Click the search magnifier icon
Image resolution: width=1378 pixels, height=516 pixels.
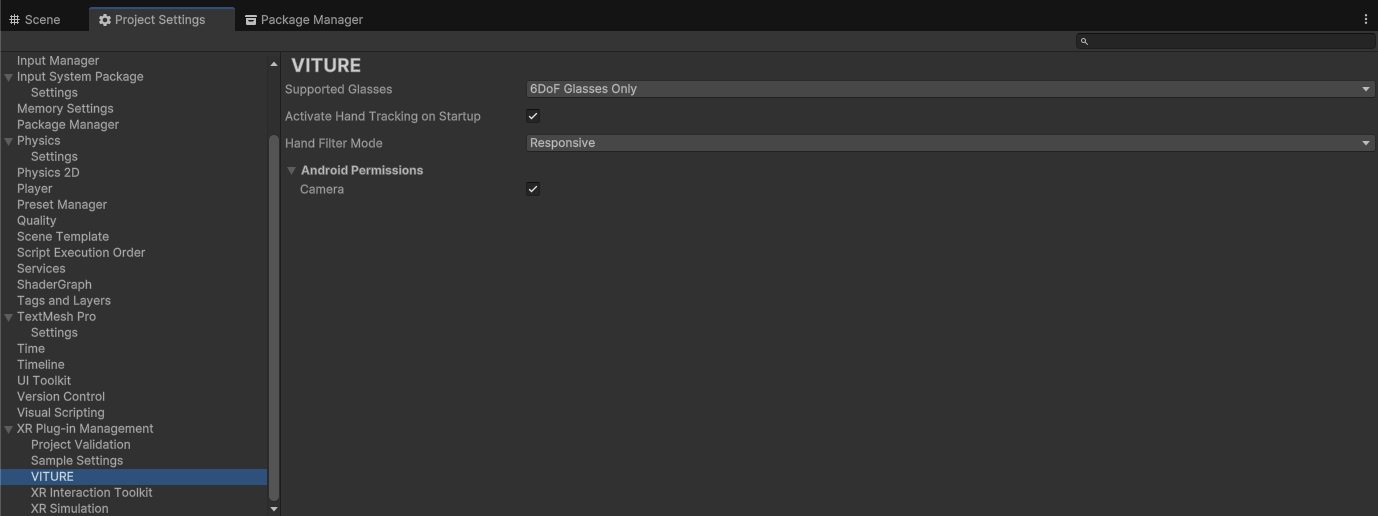tap(1084, 41)
